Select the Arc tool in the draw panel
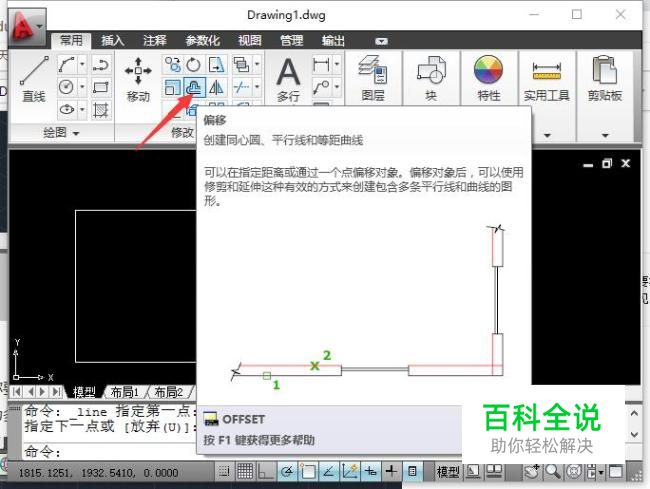650x489 pixels. coord(101,64)
